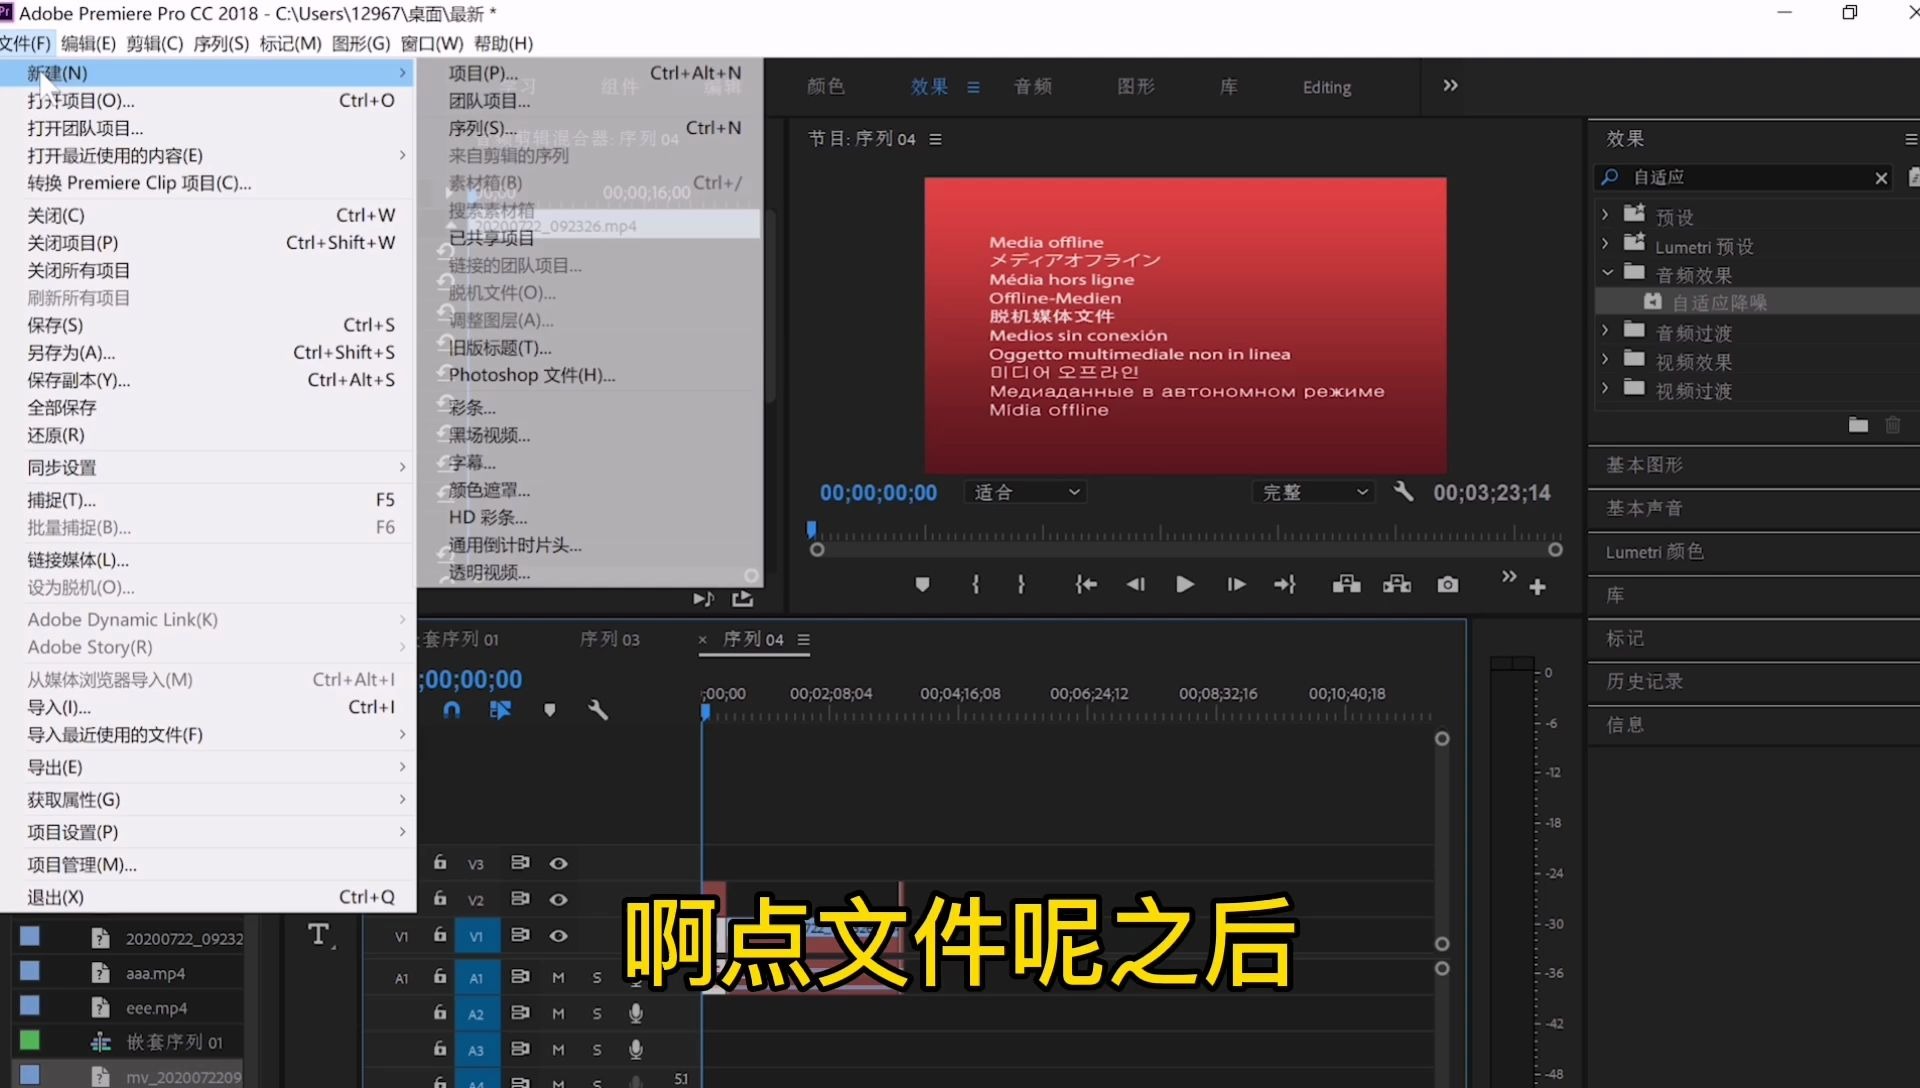Switch to the 颜色 workspace tab
The width and height of the screenshot is (1920, 1088).
[826, 87]
